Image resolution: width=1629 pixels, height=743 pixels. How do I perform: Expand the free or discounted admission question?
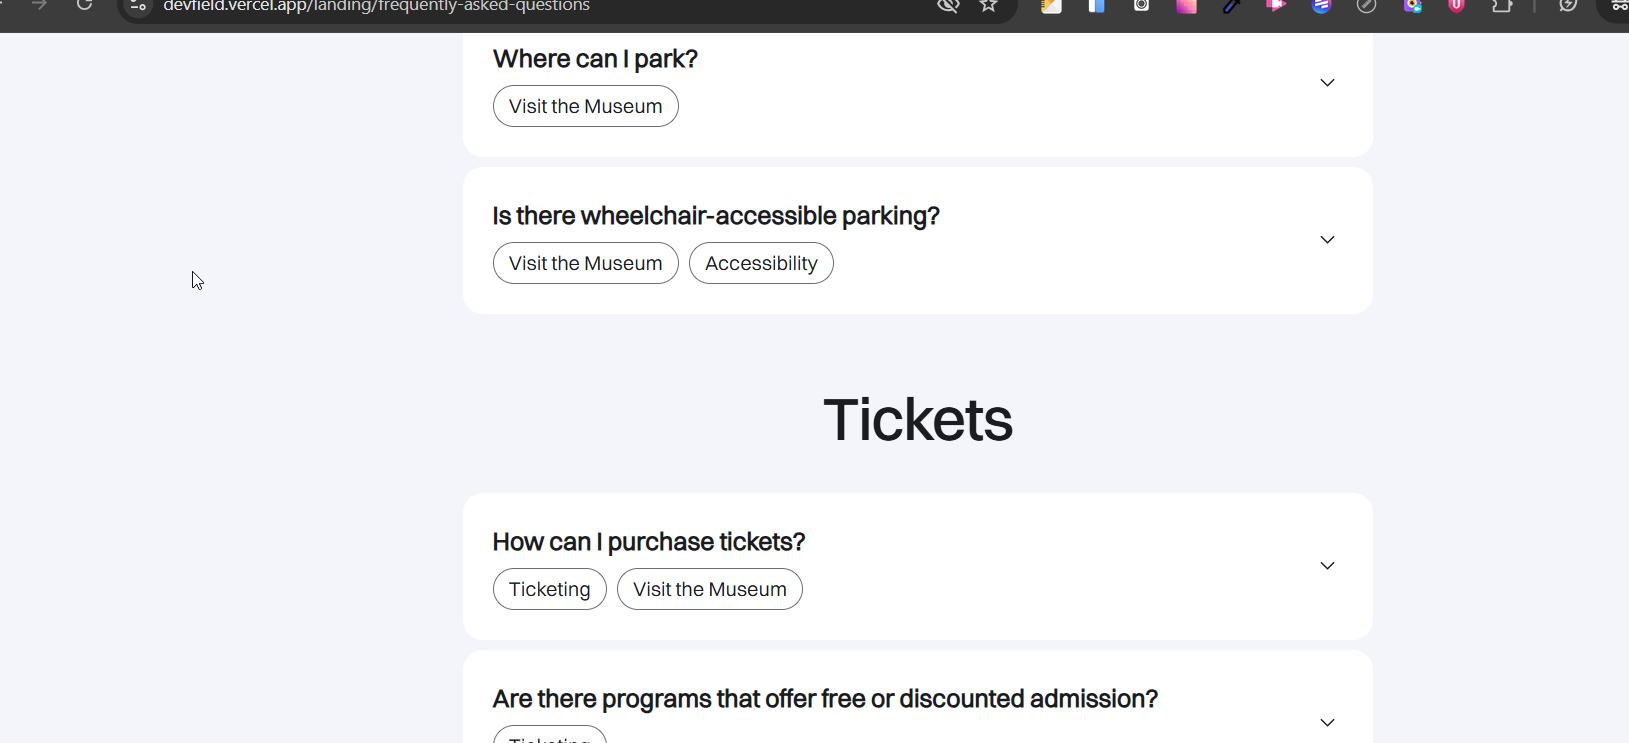[x=1327, y=722]
